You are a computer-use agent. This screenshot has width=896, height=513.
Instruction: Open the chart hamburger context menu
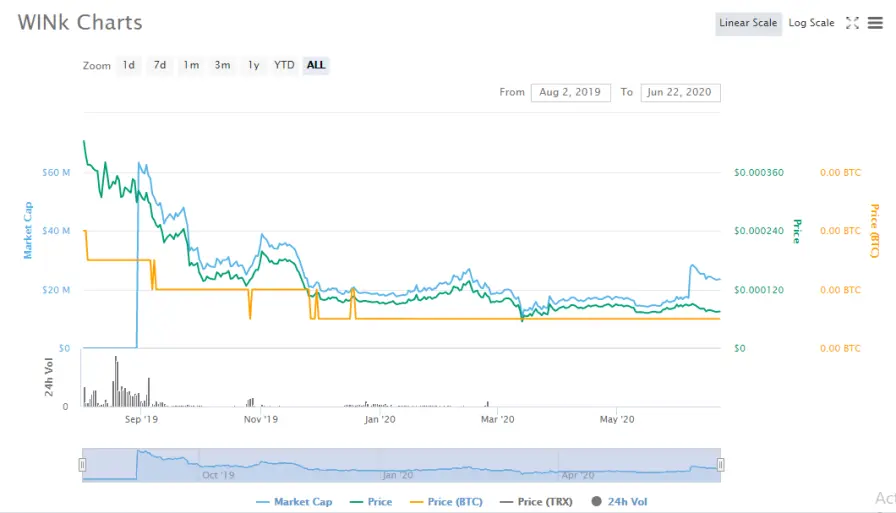[x=875, y=23]
